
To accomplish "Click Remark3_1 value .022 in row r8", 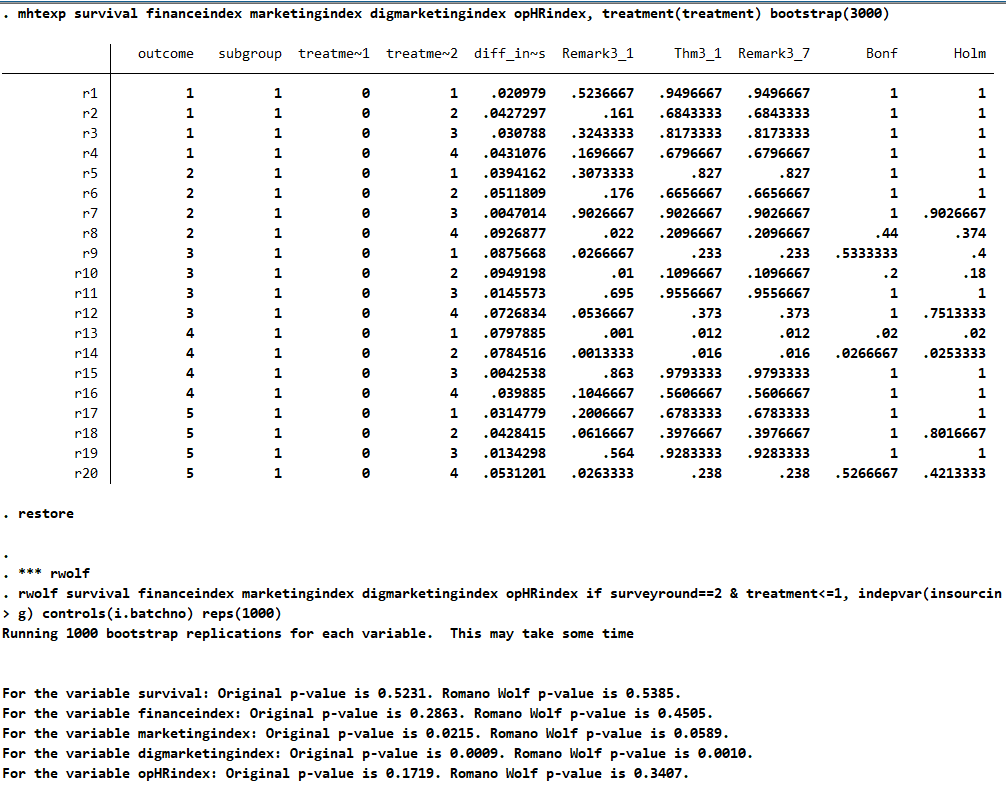I will (x=618, y=234).
